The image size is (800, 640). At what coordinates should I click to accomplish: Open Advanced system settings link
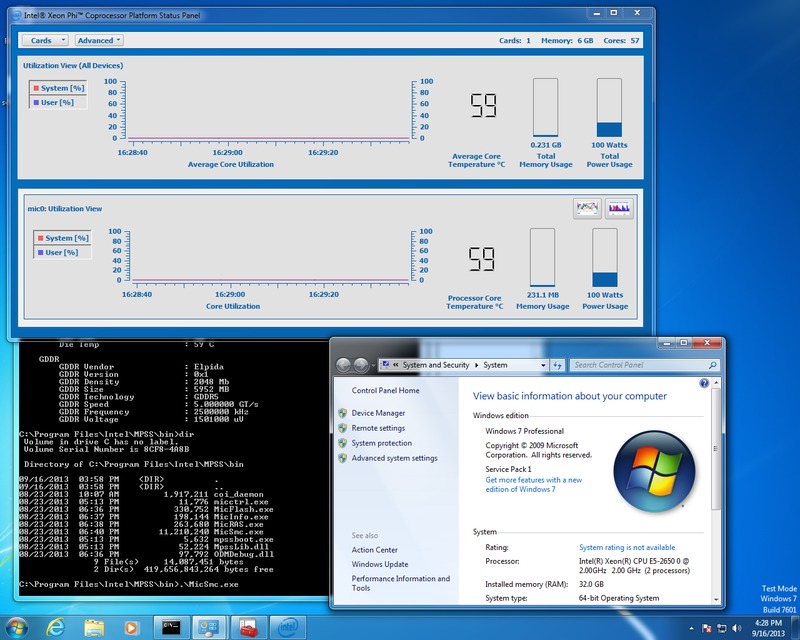point(394,458)
